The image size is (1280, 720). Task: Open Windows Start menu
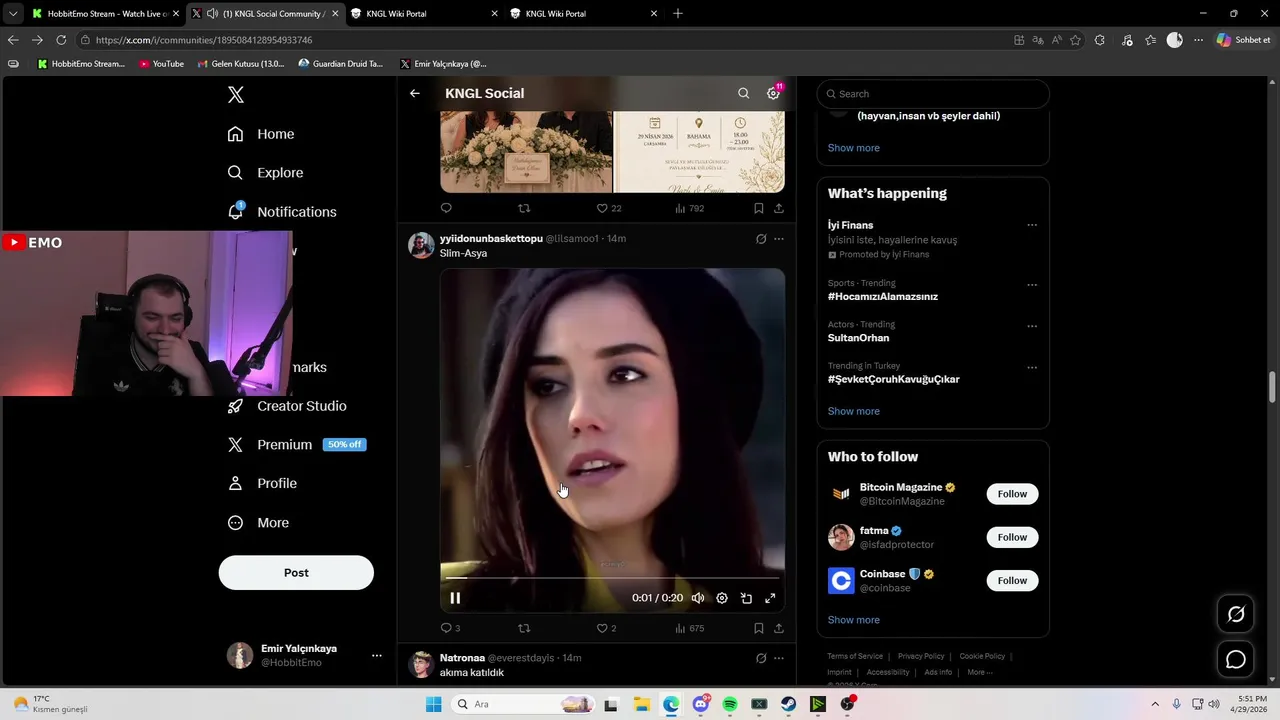tap(433, 704)
